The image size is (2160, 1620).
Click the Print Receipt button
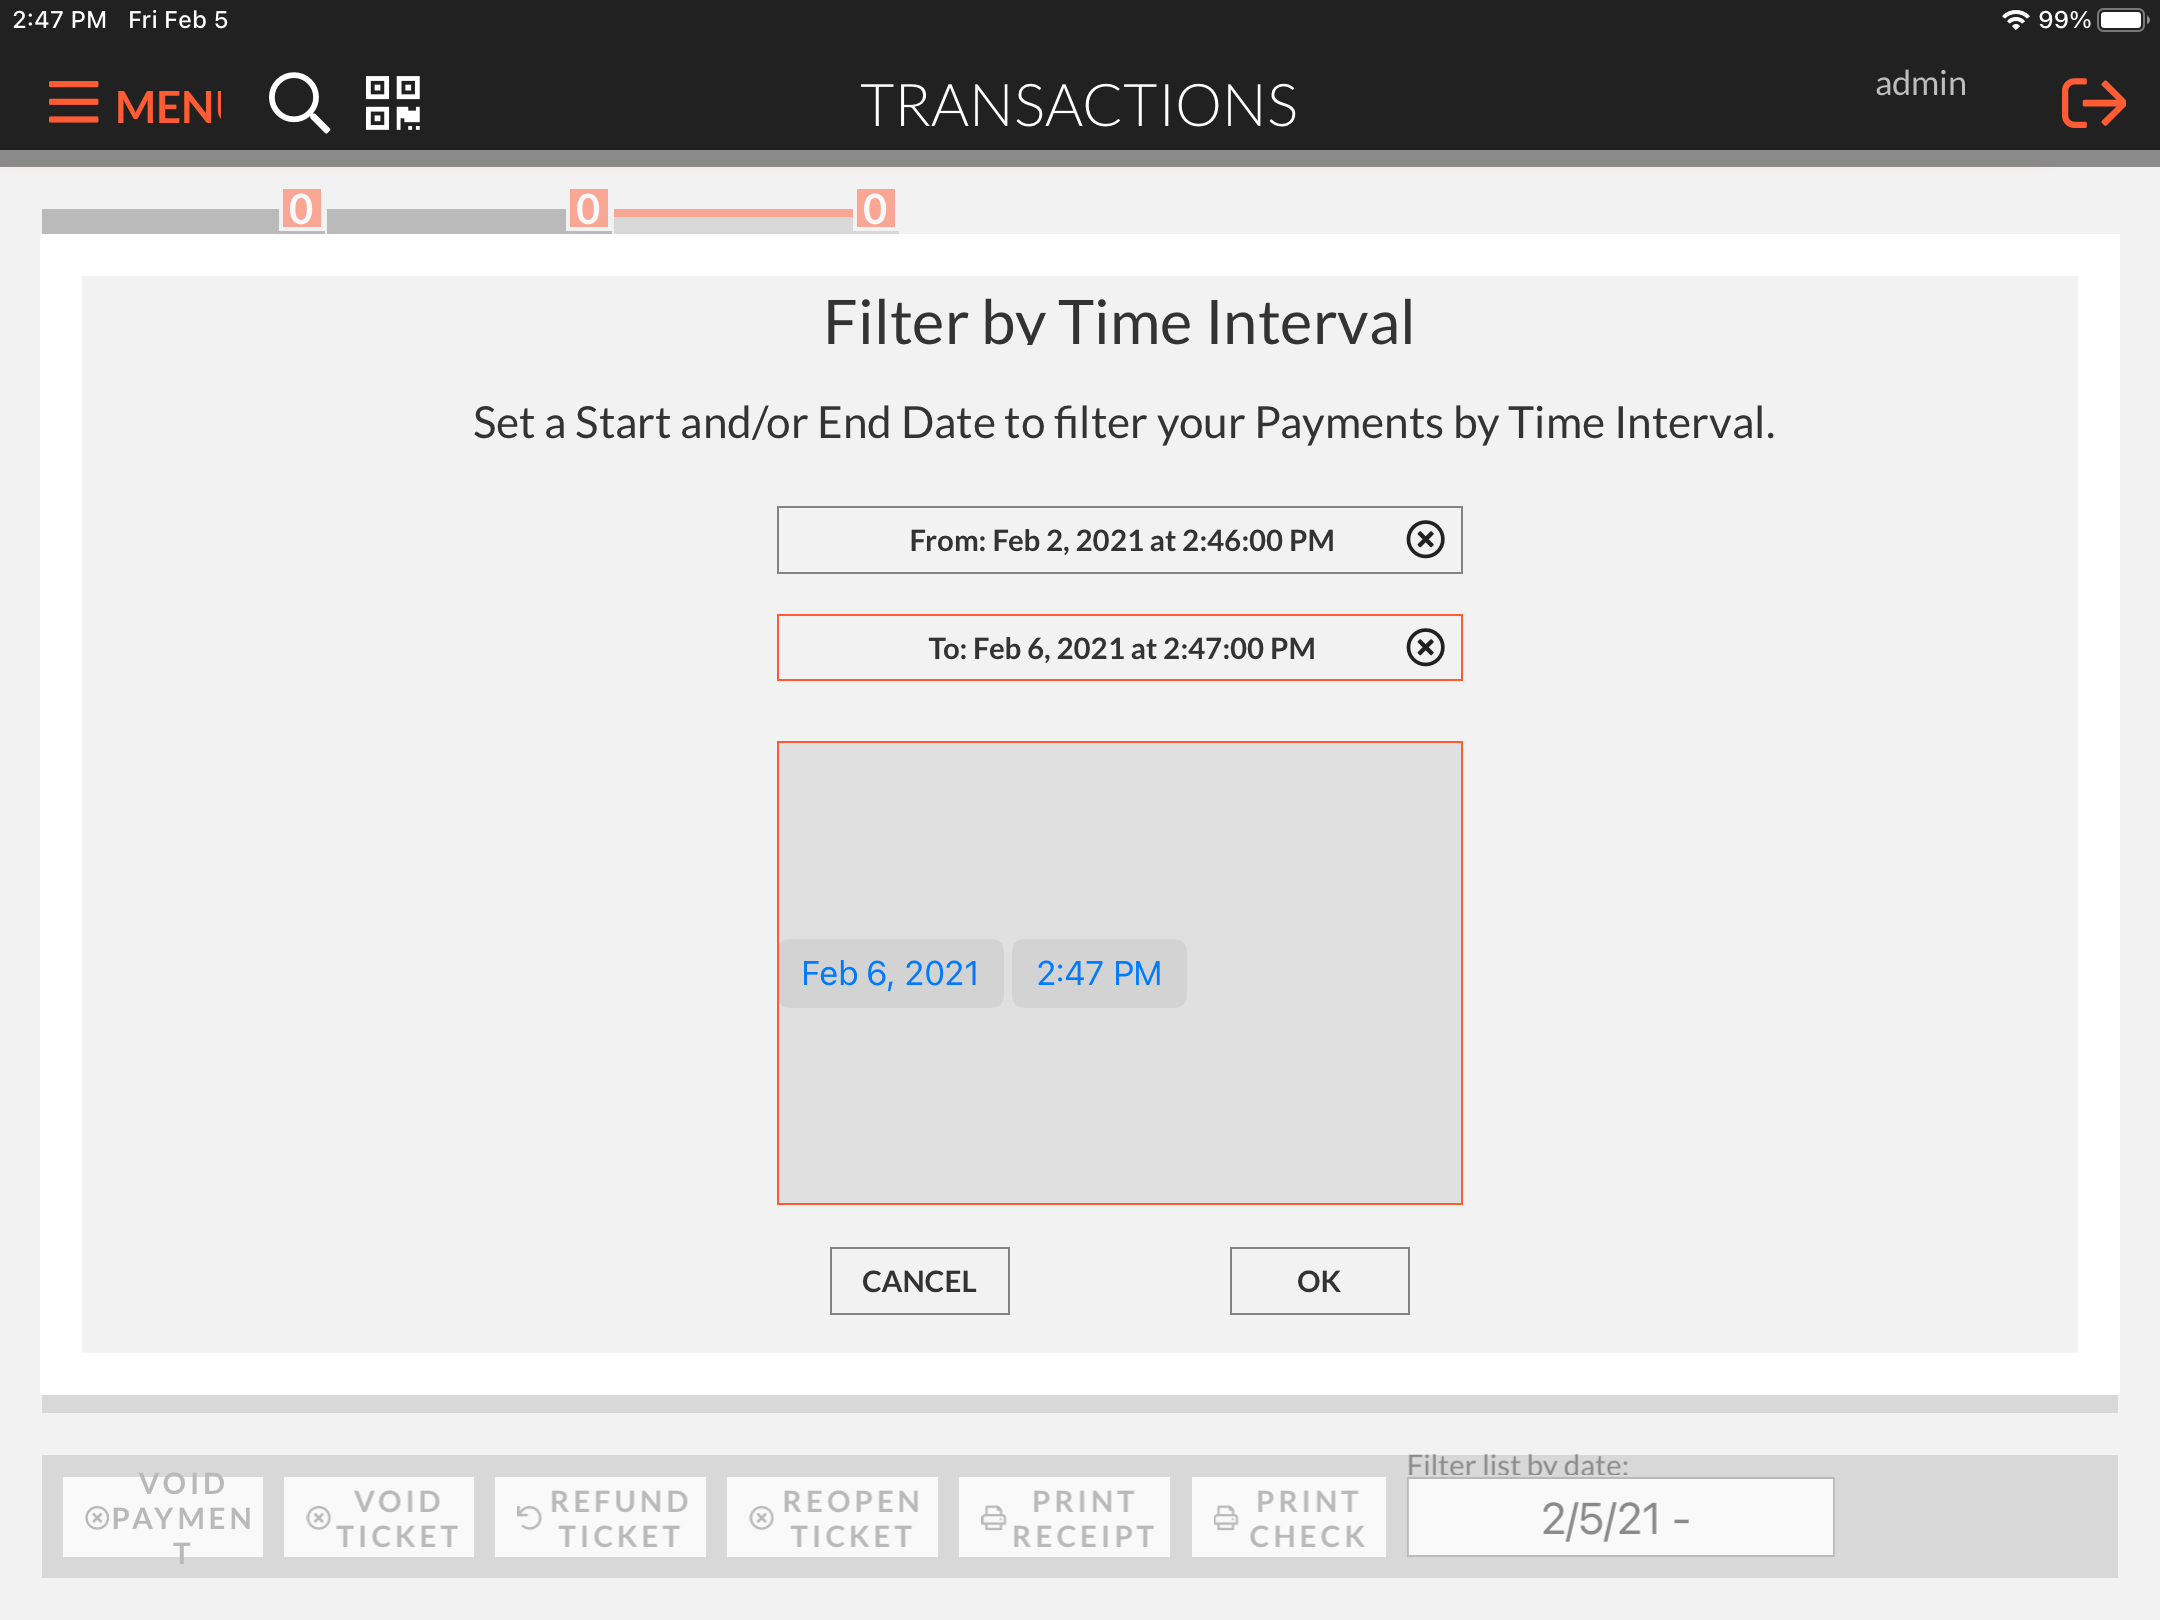pos(1064,1517)
